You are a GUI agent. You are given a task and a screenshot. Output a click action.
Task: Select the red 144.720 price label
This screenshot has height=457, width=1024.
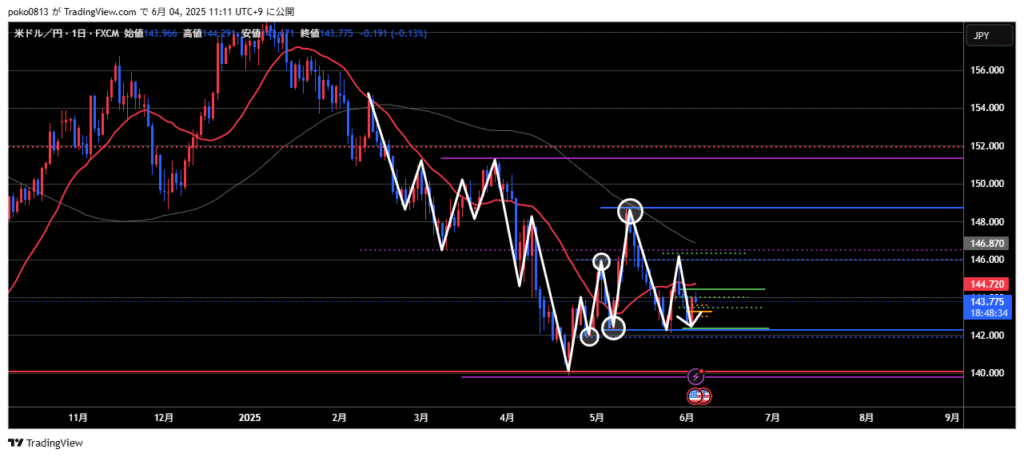(x=986, y=285)
